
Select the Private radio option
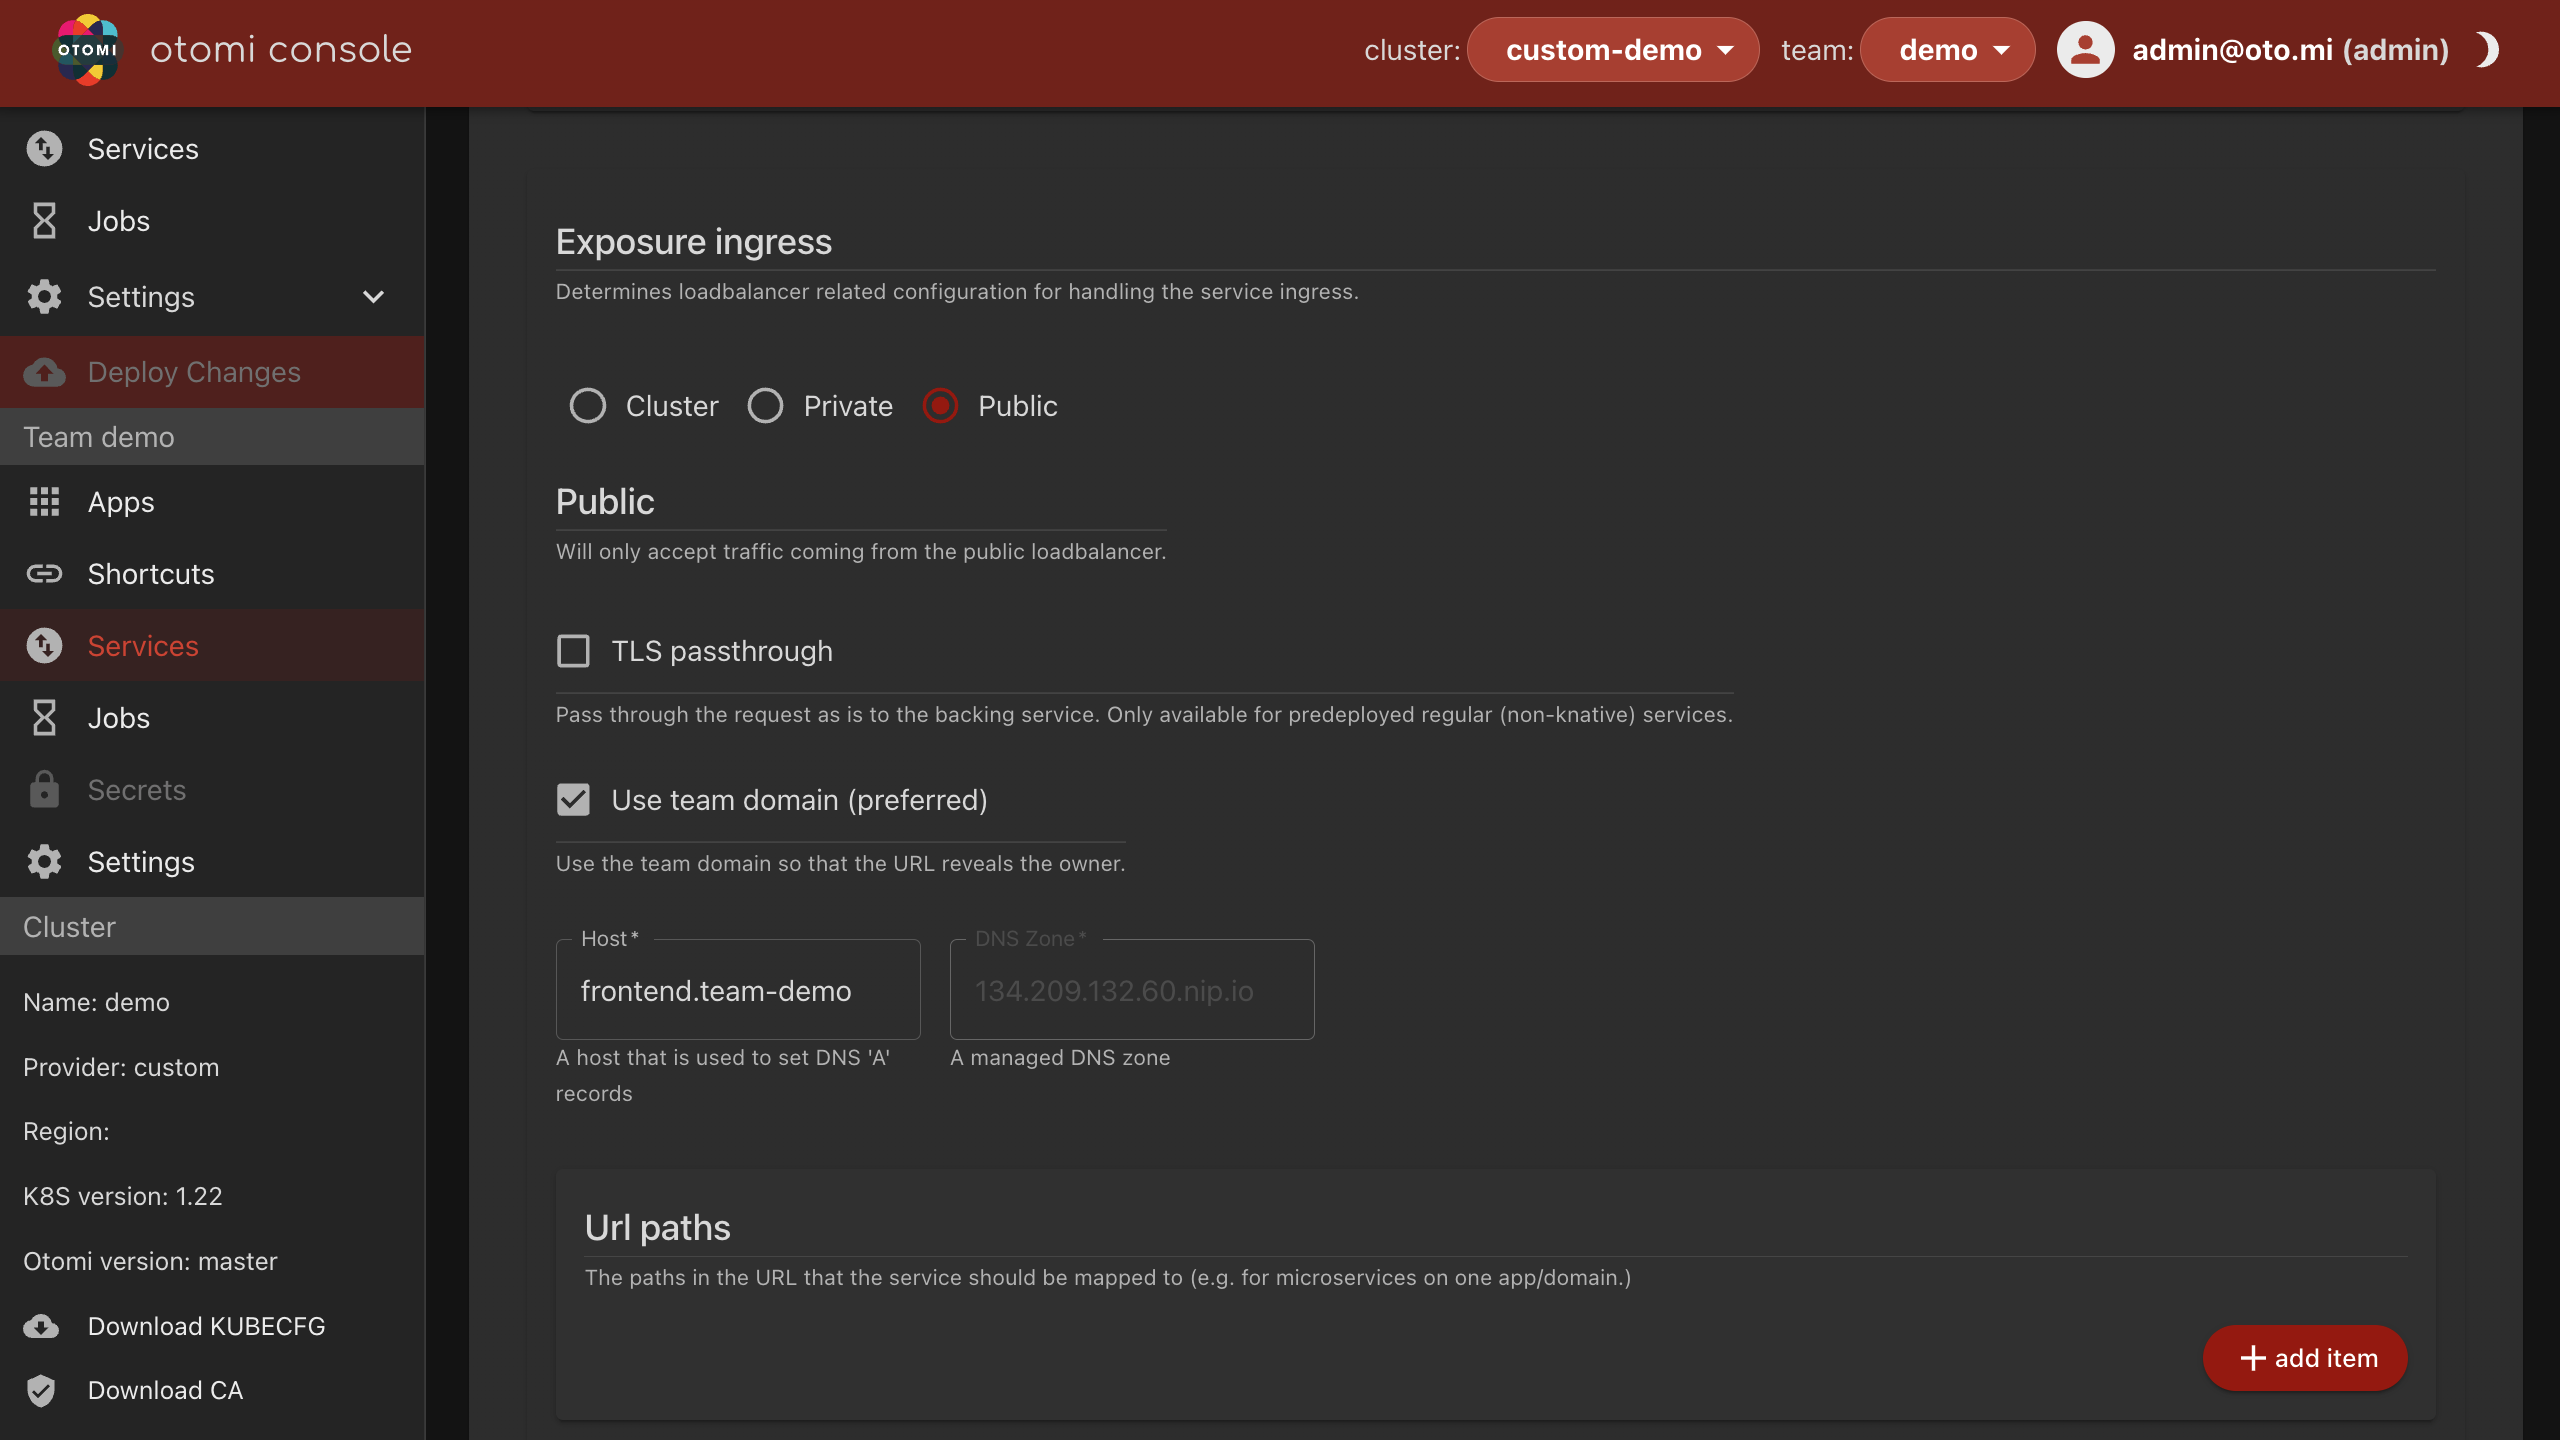pos(766,406)
